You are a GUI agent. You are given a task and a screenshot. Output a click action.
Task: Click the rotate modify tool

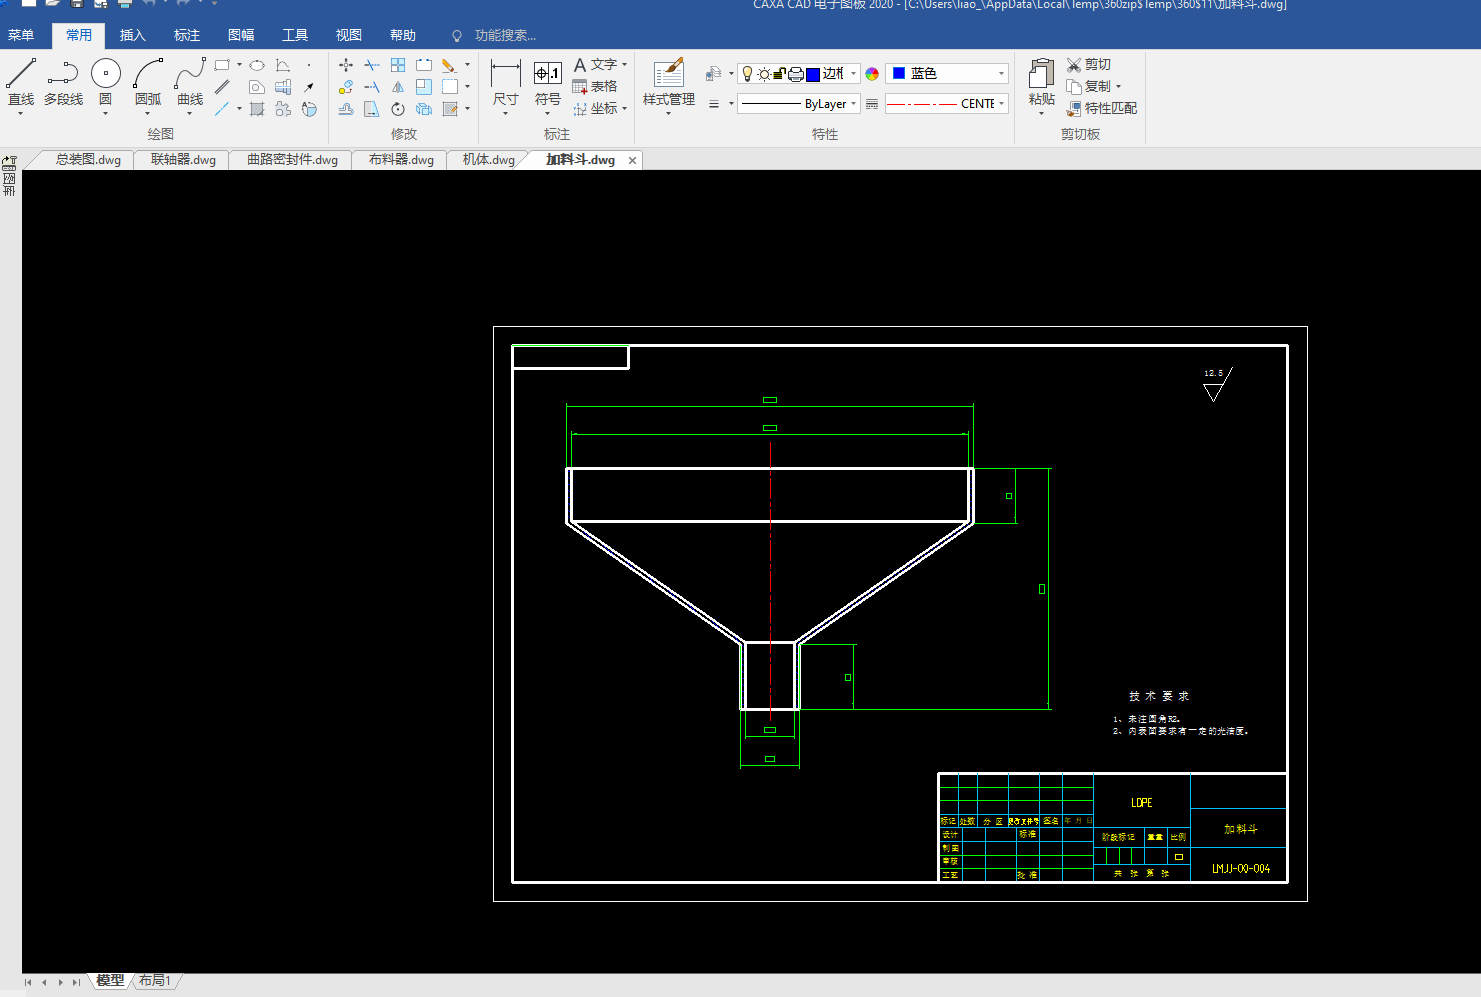[398, 109]
